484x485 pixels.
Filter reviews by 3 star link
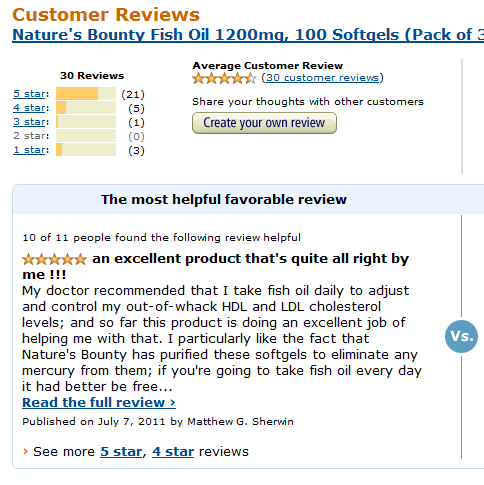pyautogui.click(x=29, y=122)
